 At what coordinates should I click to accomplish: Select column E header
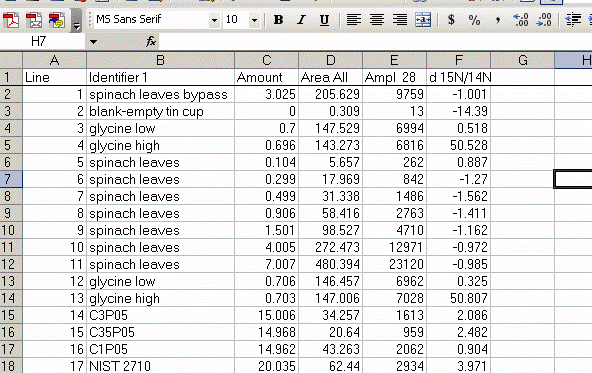394,60
